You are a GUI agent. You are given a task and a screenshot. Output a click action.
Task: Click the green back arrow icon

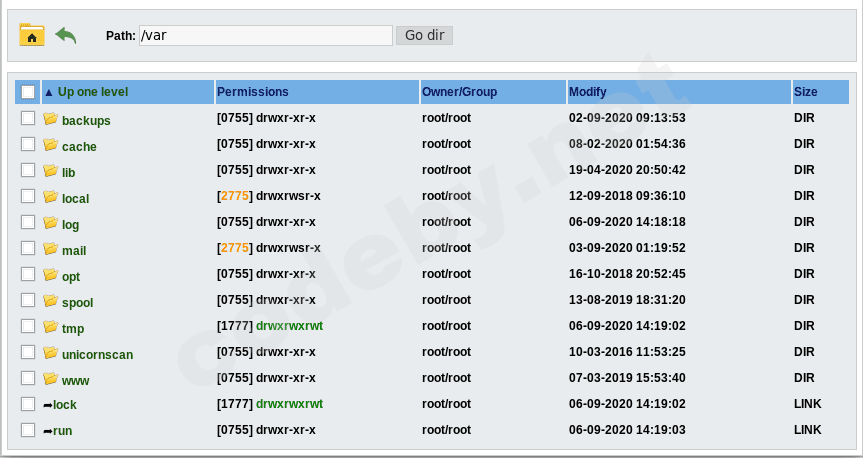point(65,35)
